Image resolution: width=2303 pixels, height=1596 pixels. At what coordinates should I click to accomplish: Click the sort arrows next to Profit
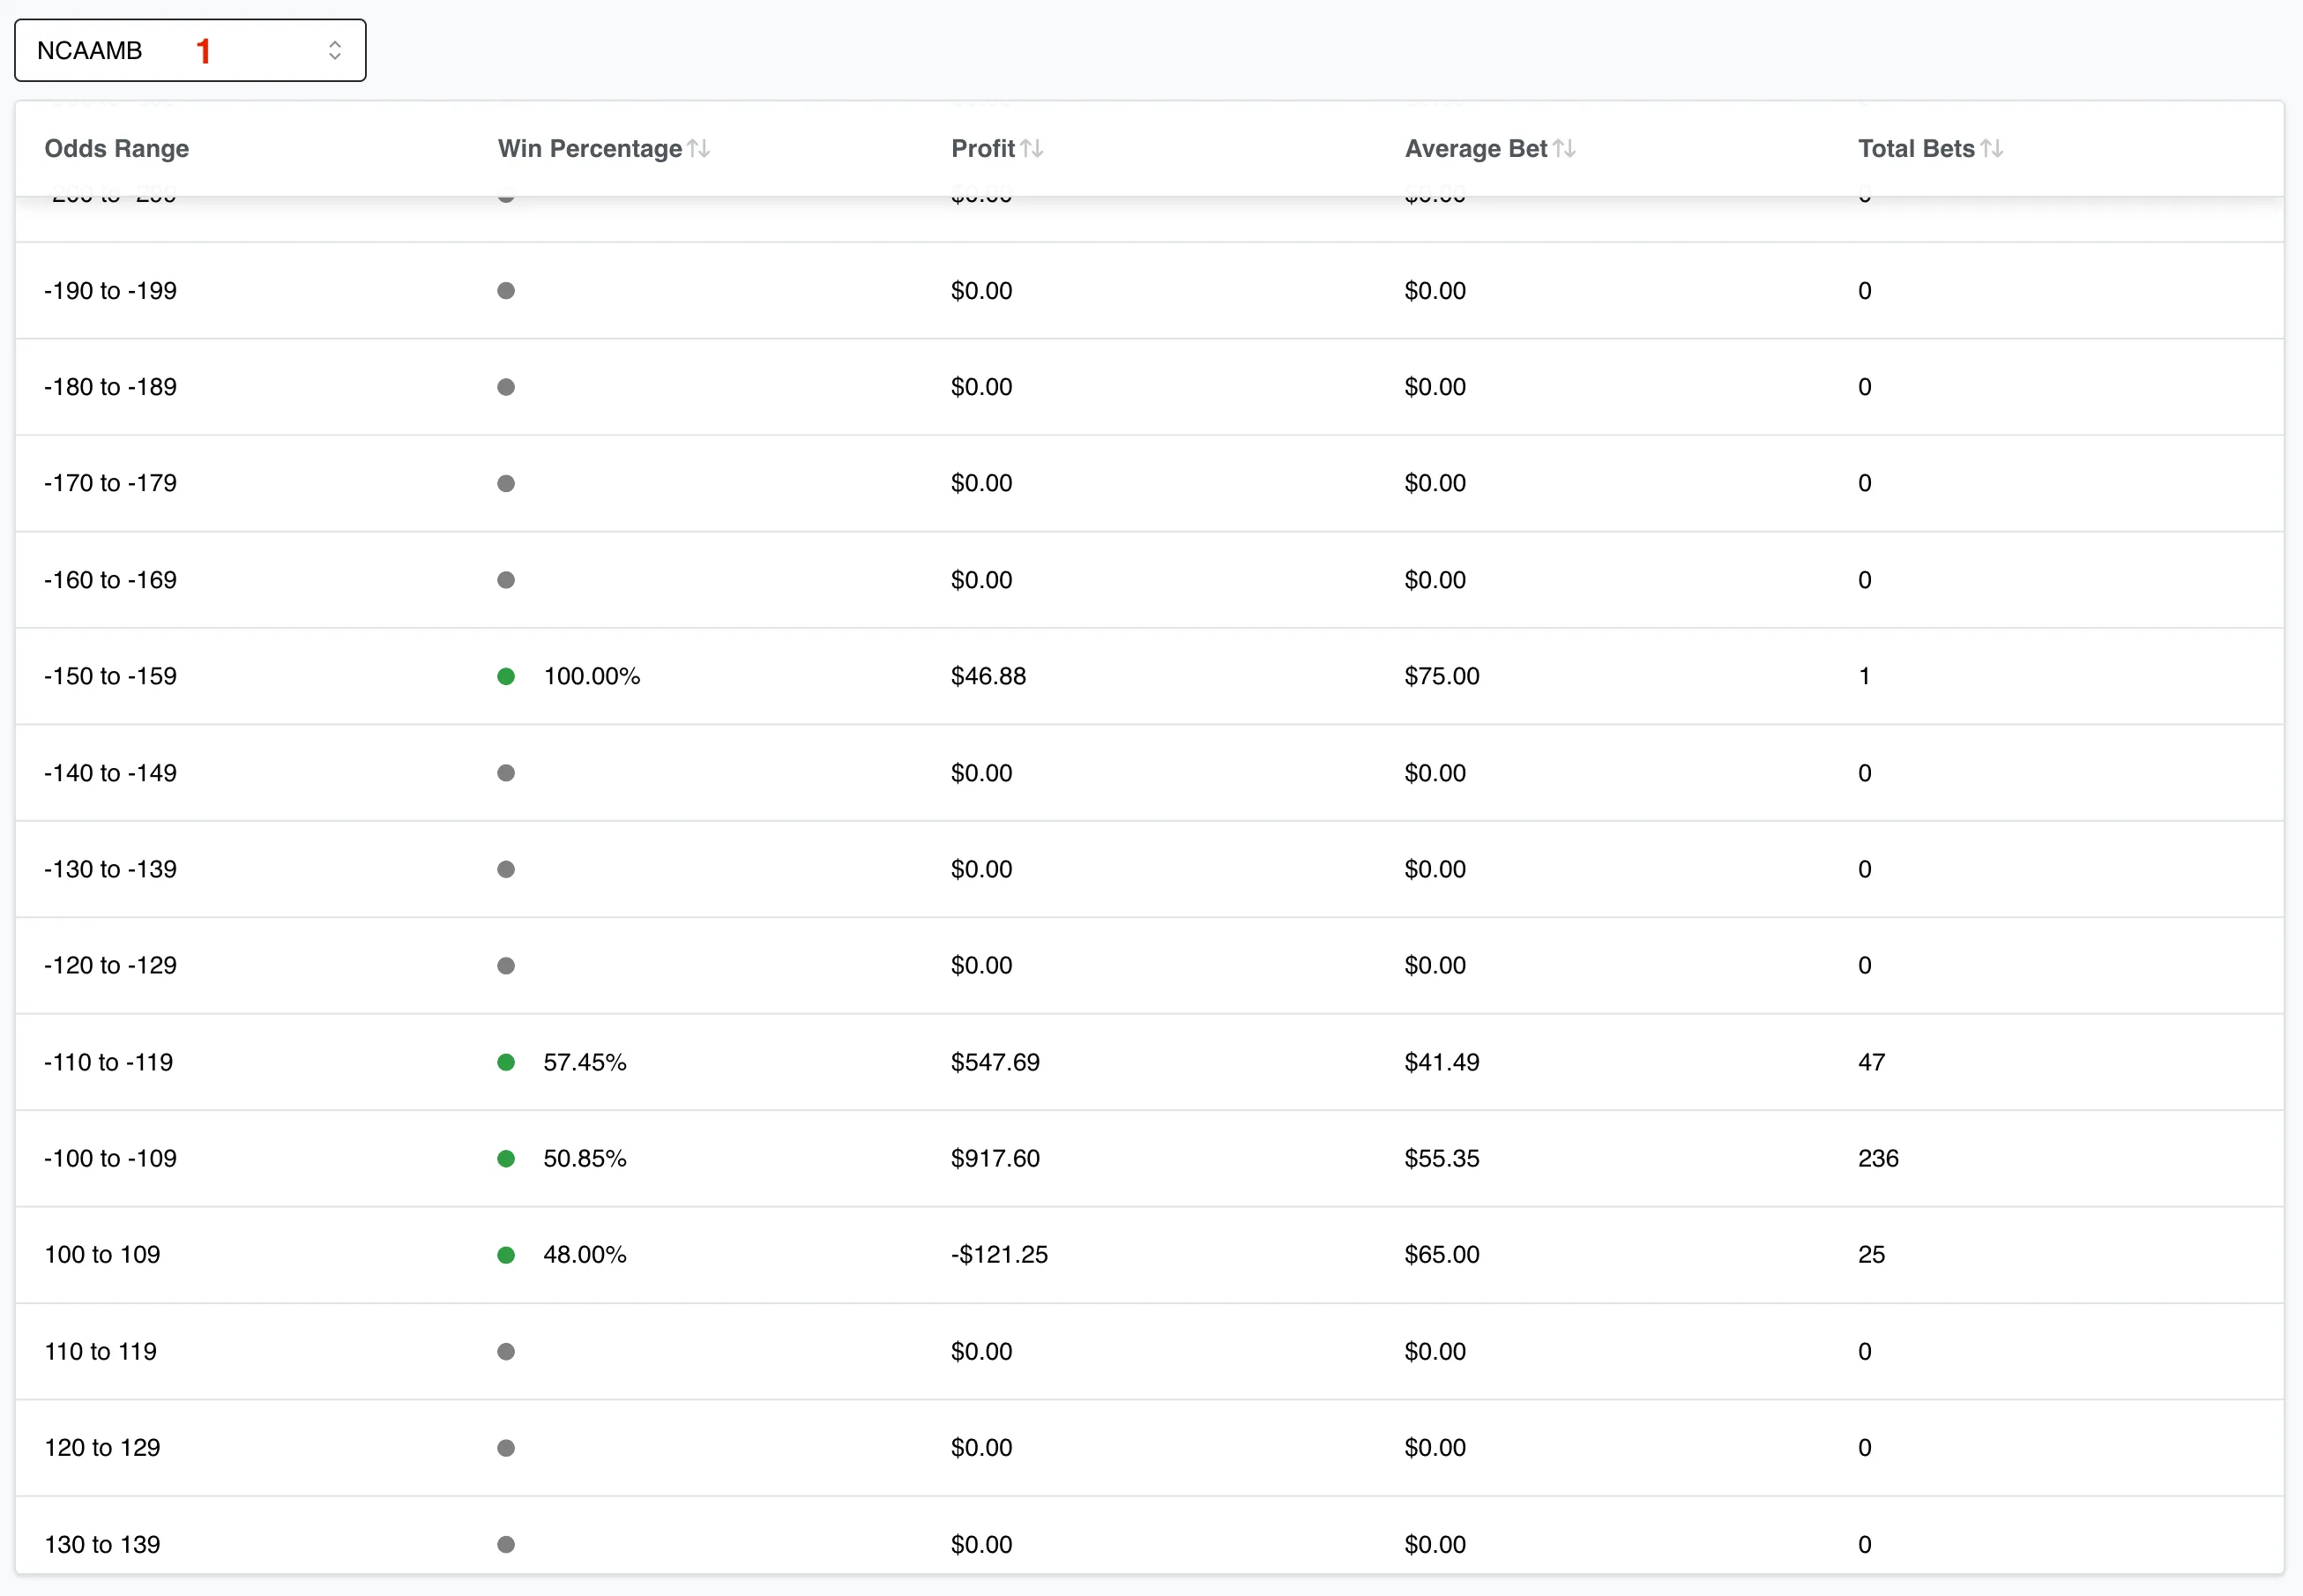pos(1032,149)
